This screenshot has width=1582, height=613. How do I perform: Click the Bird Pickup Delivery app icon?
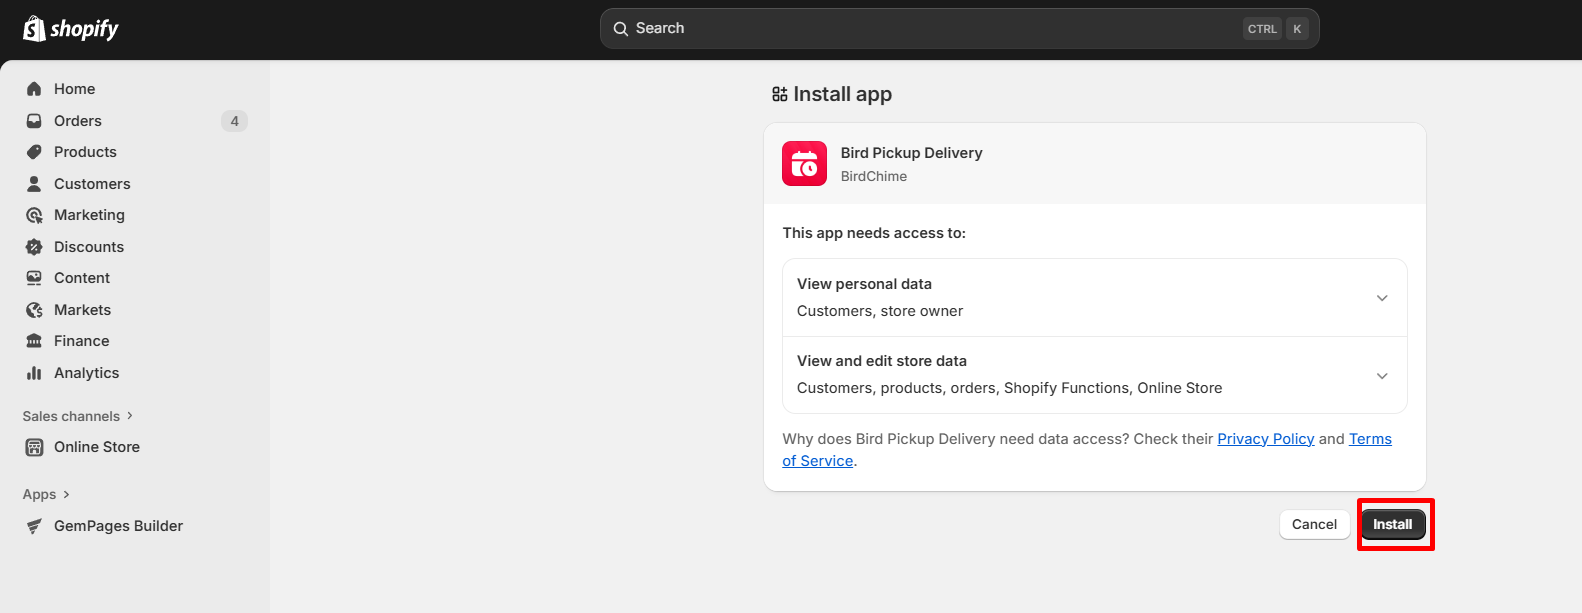click(x=804, y=164)
